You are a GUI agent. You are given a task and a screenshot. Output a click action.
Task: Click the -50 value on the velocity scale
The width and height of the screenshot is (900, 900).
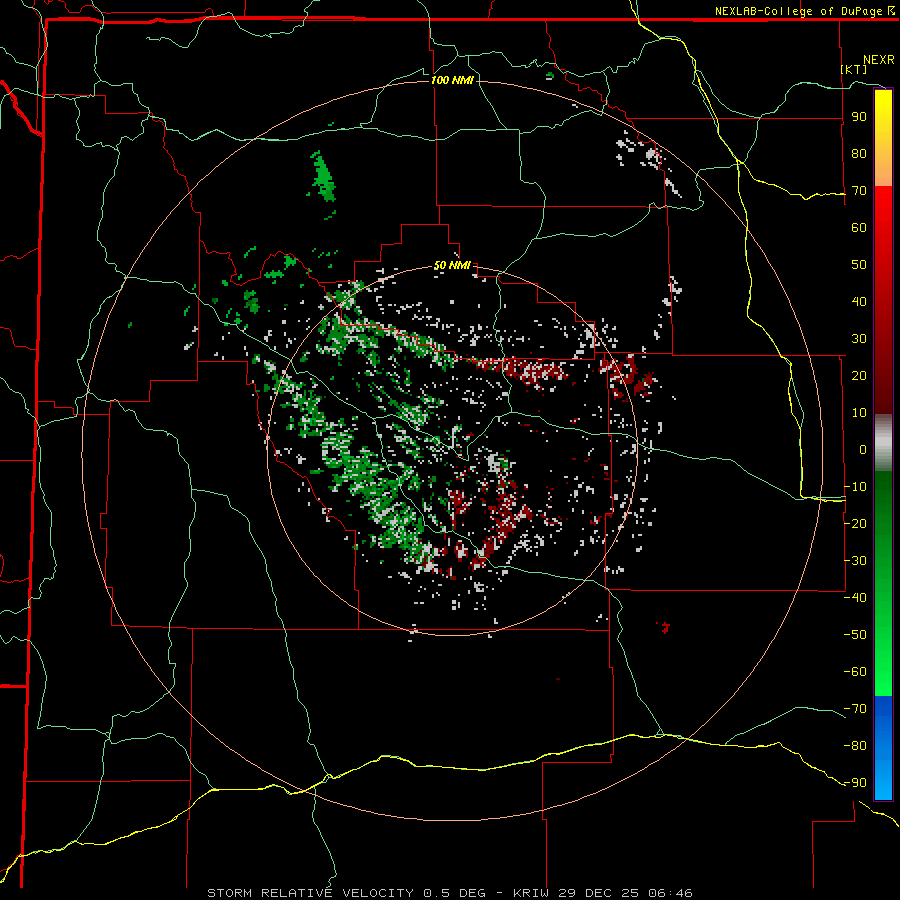pyautogui.click(x=855, y=635)
